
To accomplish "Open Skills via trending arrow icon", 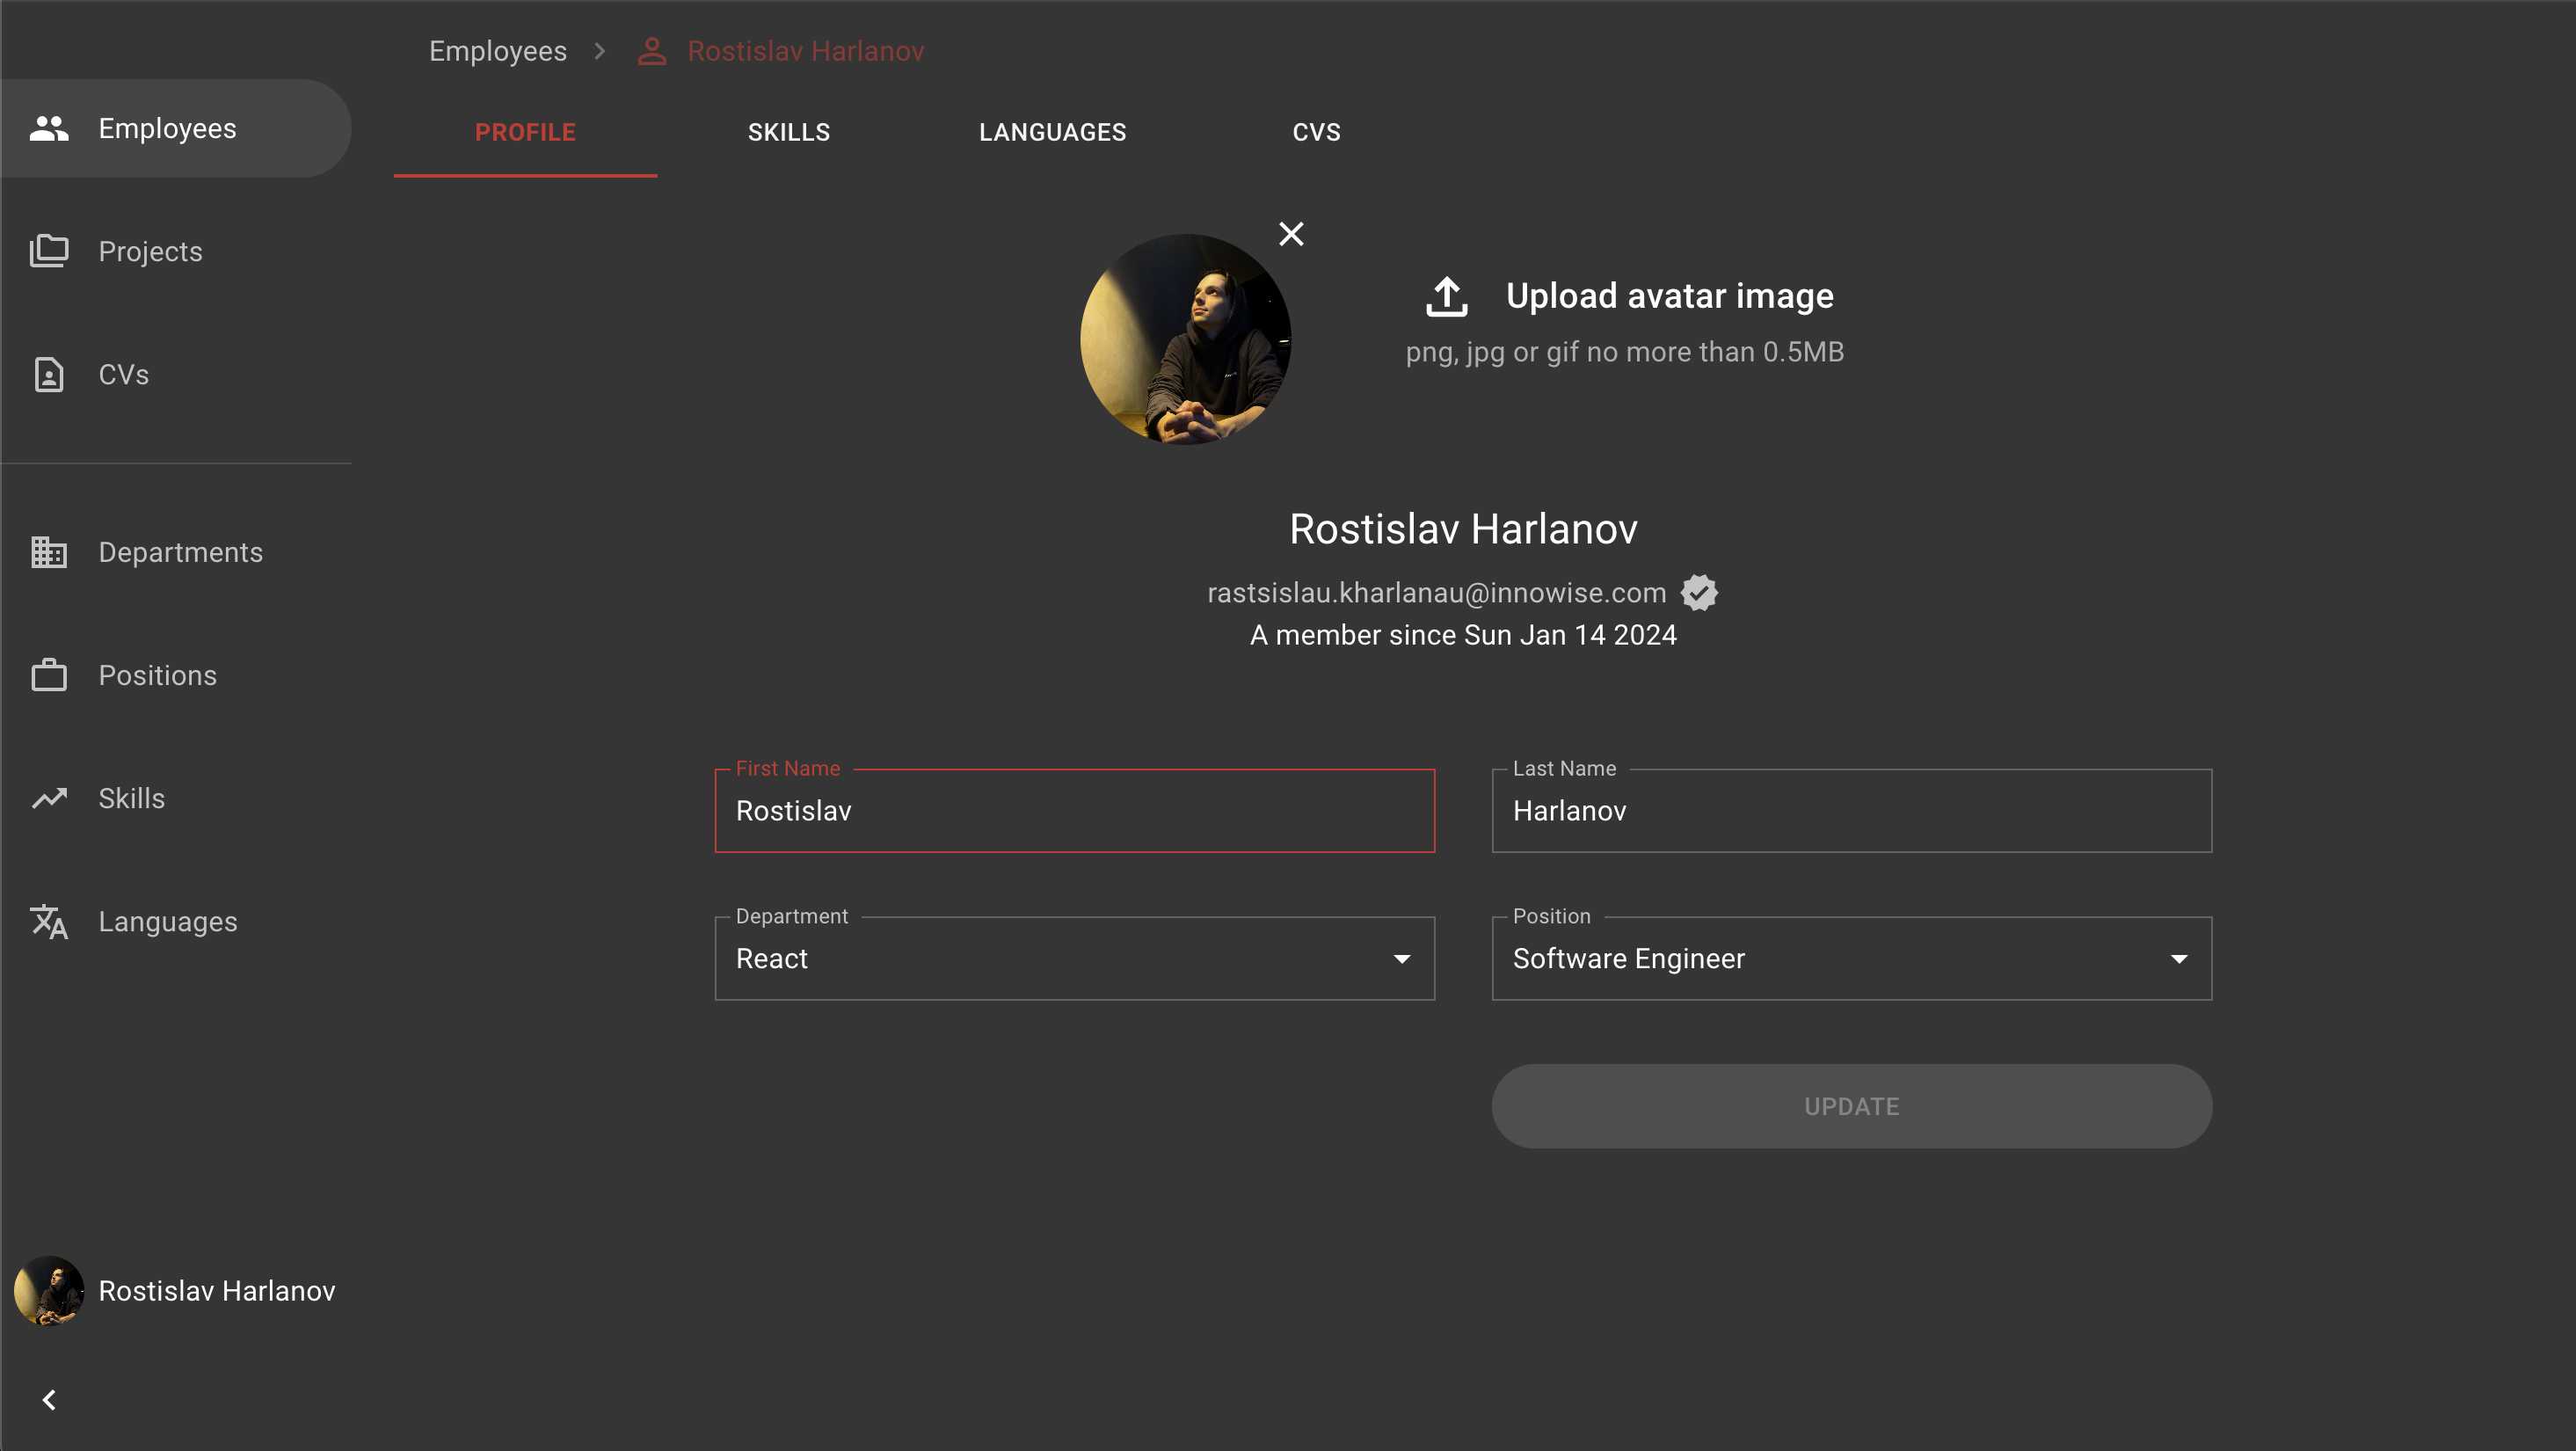I will click(48, 798).
